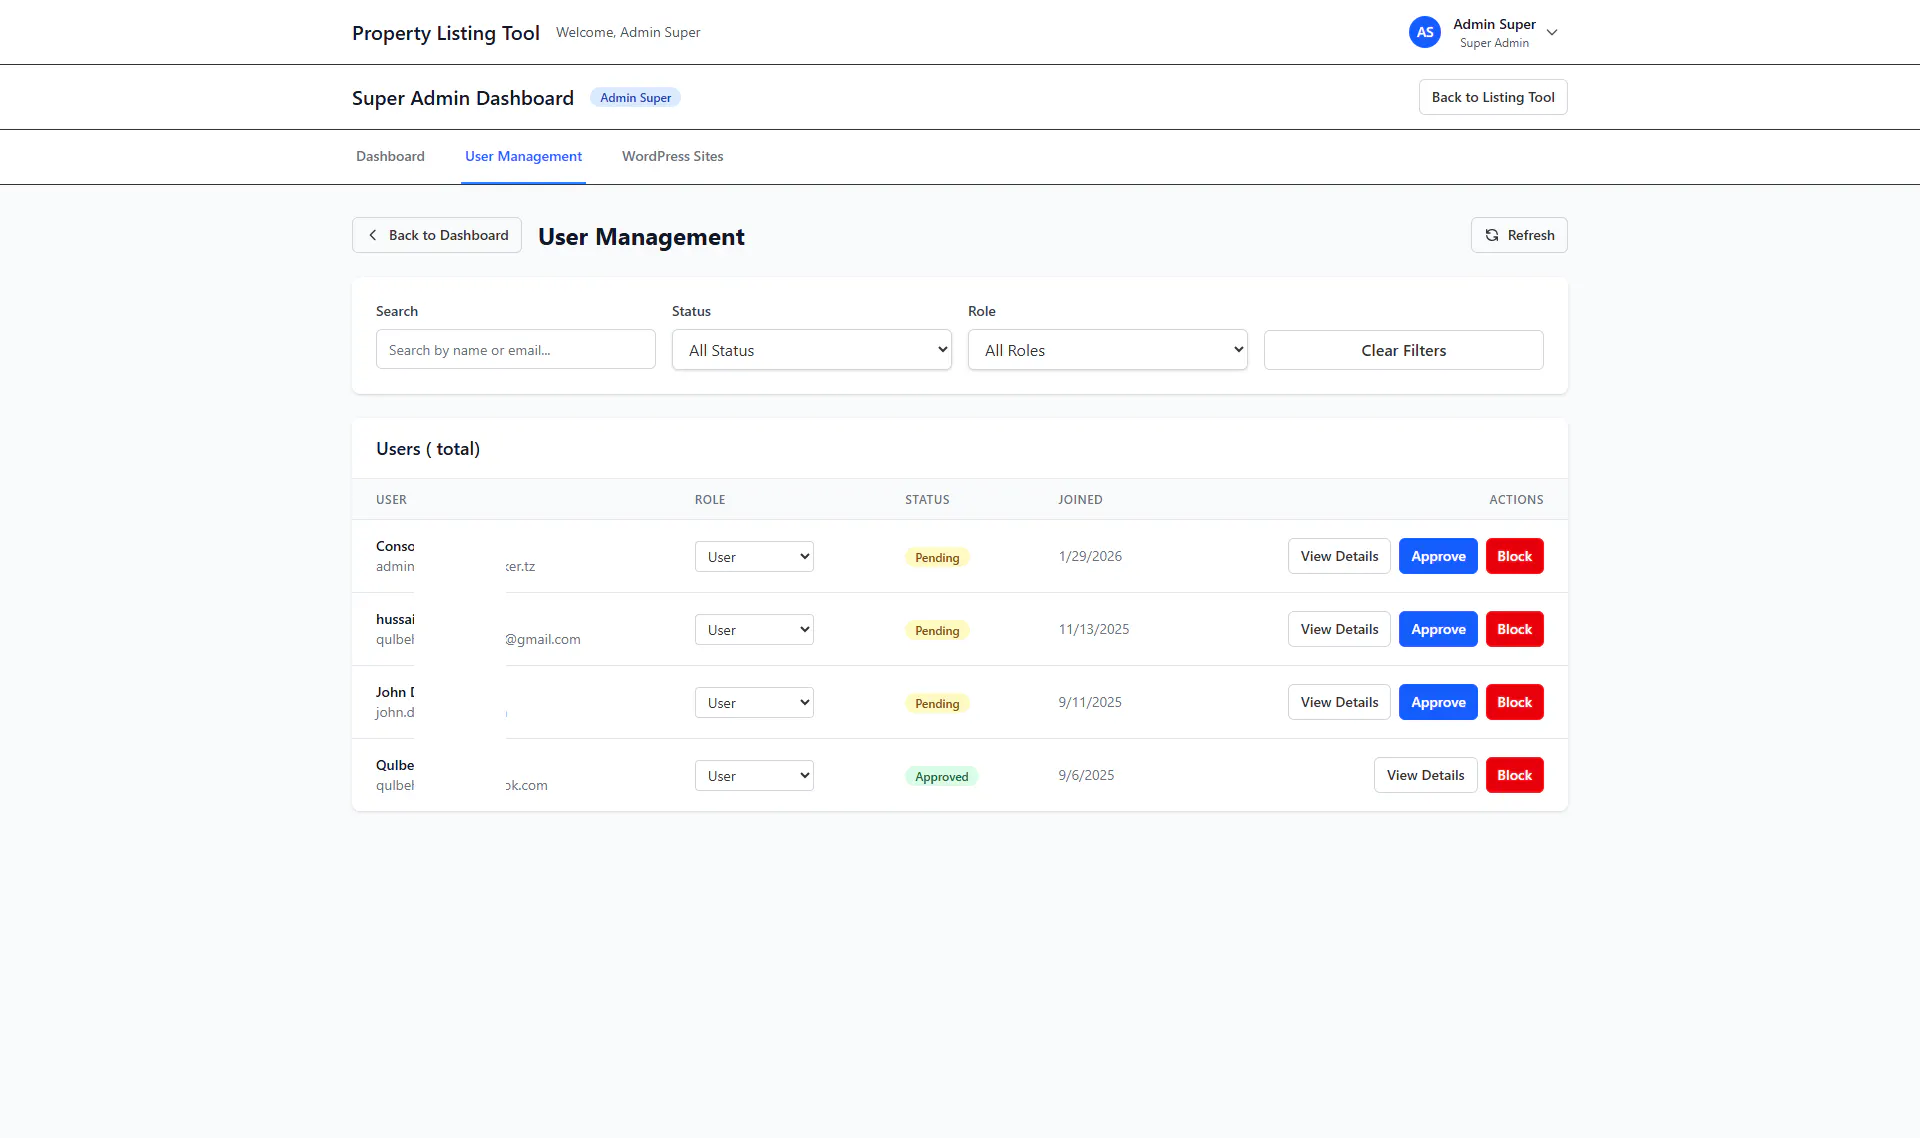Open role dropdown for 9/11/2025 user

pyautogui.click(x=754, y=703)
